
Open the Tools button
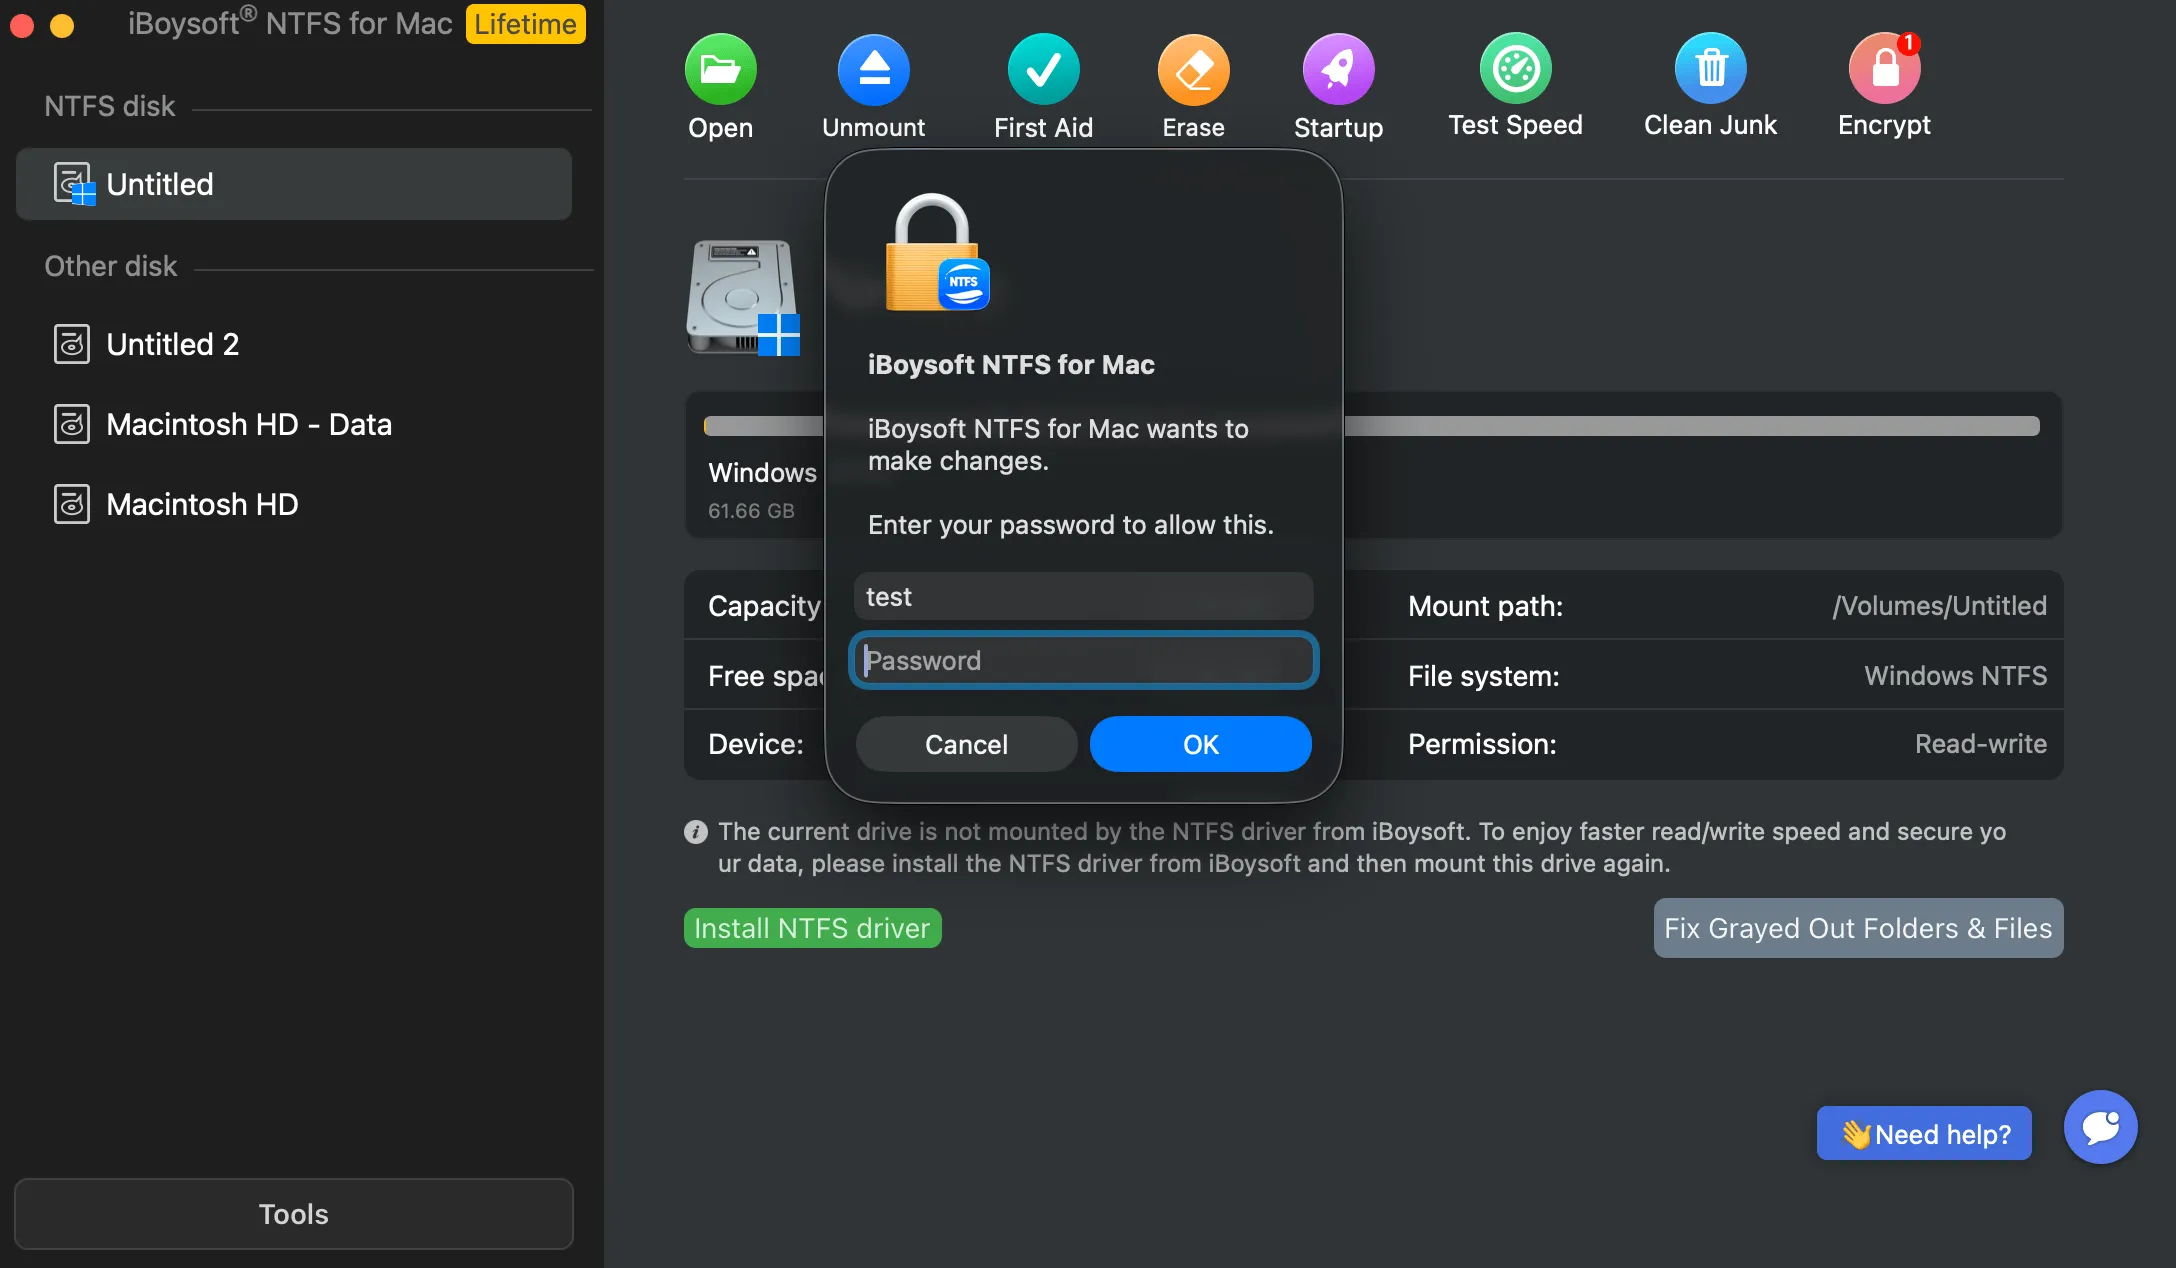[294, 1214]
